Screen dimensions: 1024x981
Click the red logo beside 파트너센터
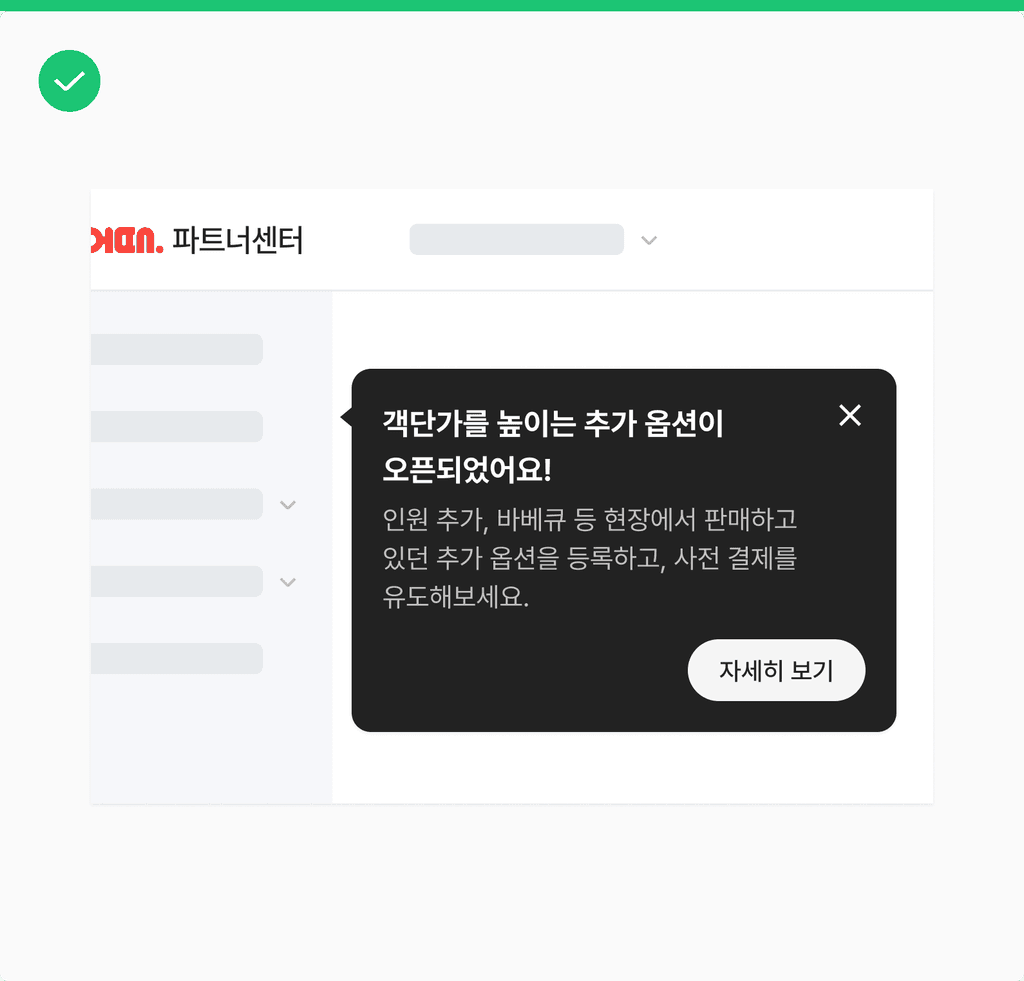click(x=127, y=240)
